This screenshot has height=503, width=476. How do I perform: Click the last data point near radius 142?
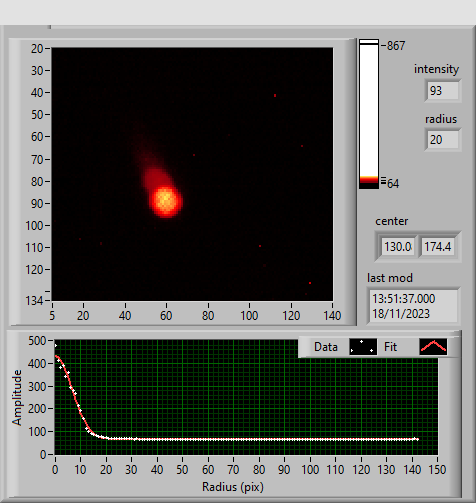(x=415, y=439)
